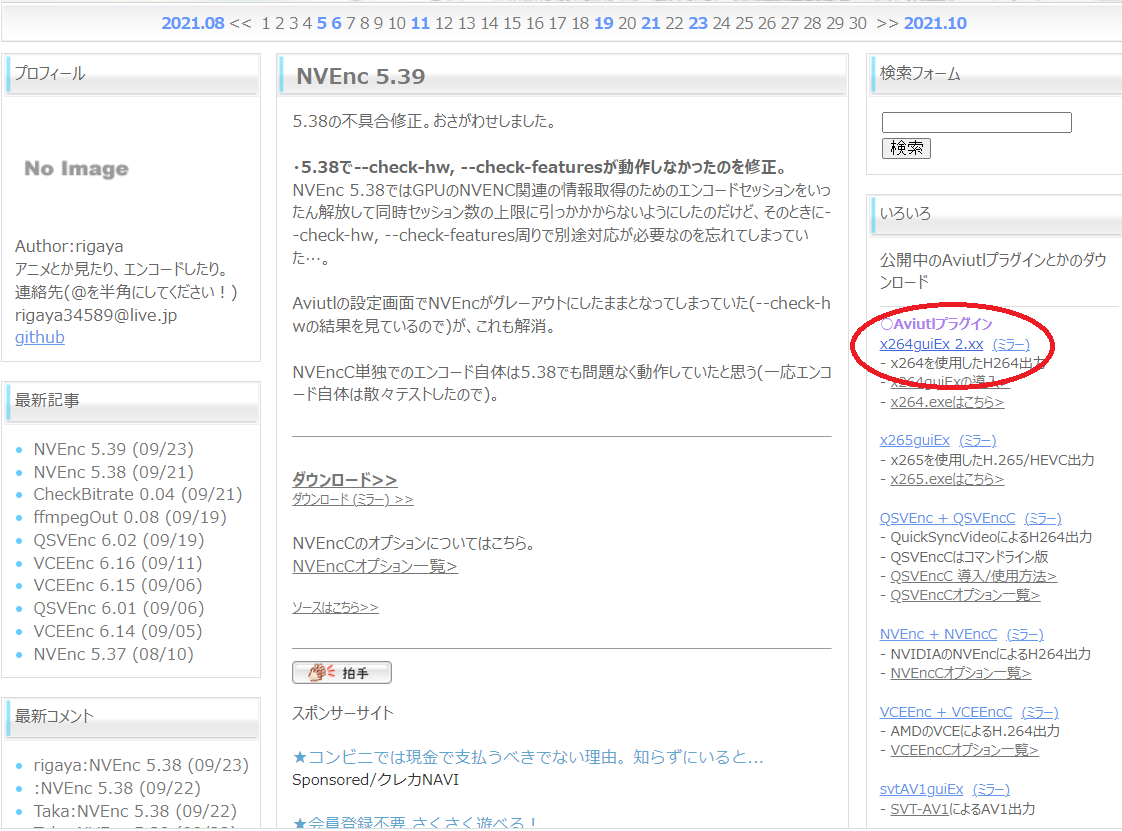Select day 11 in the calendar bar
Image resolution: width=1122 pixels, height=831 pixels.
419,23
